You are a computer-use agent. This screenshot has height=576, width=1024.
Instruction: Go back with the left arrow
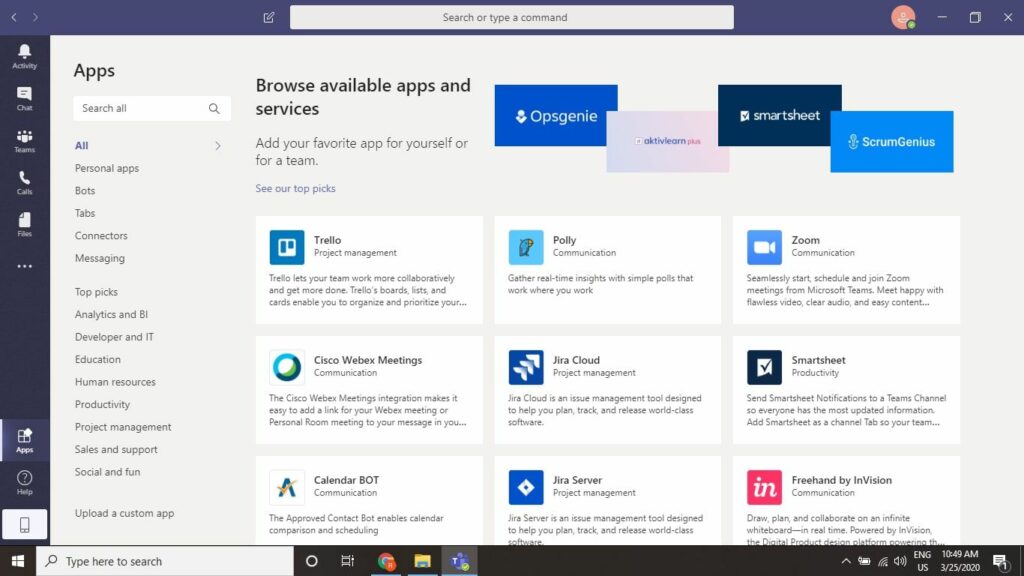pos(14,18)
